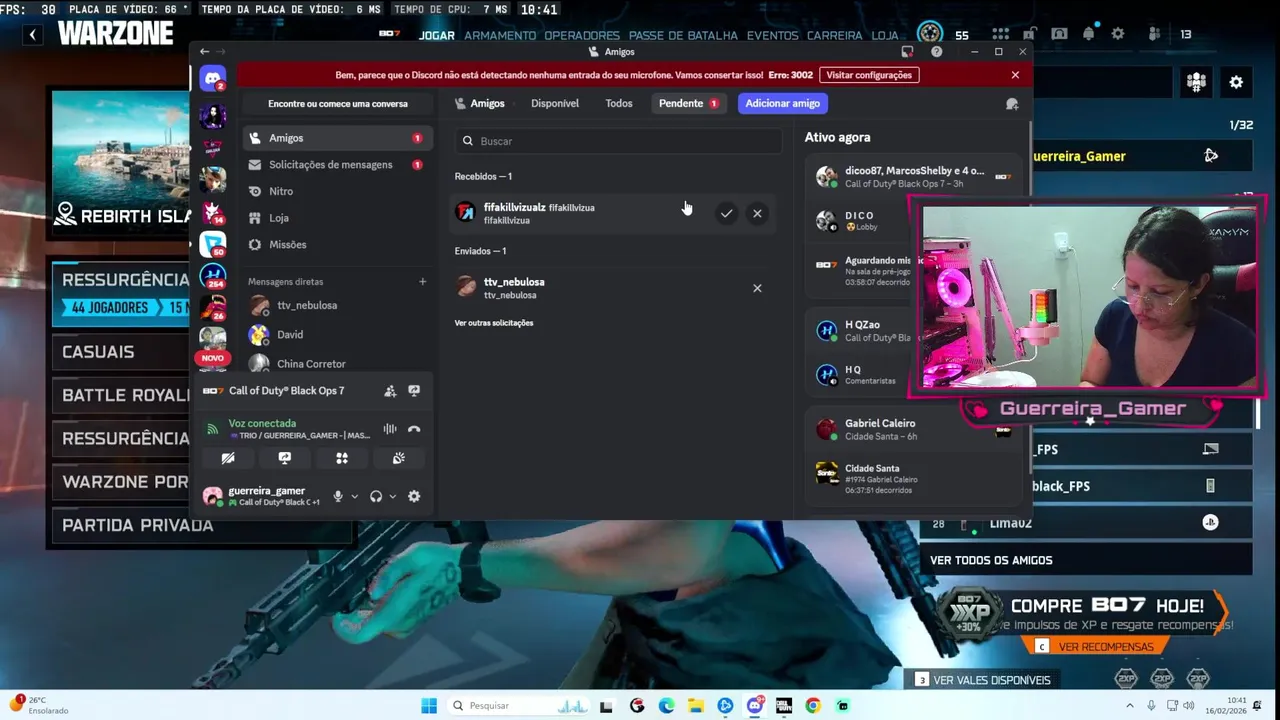
Task: Open Discord inbox icon in title bar
Action: [x=907, y=52]
